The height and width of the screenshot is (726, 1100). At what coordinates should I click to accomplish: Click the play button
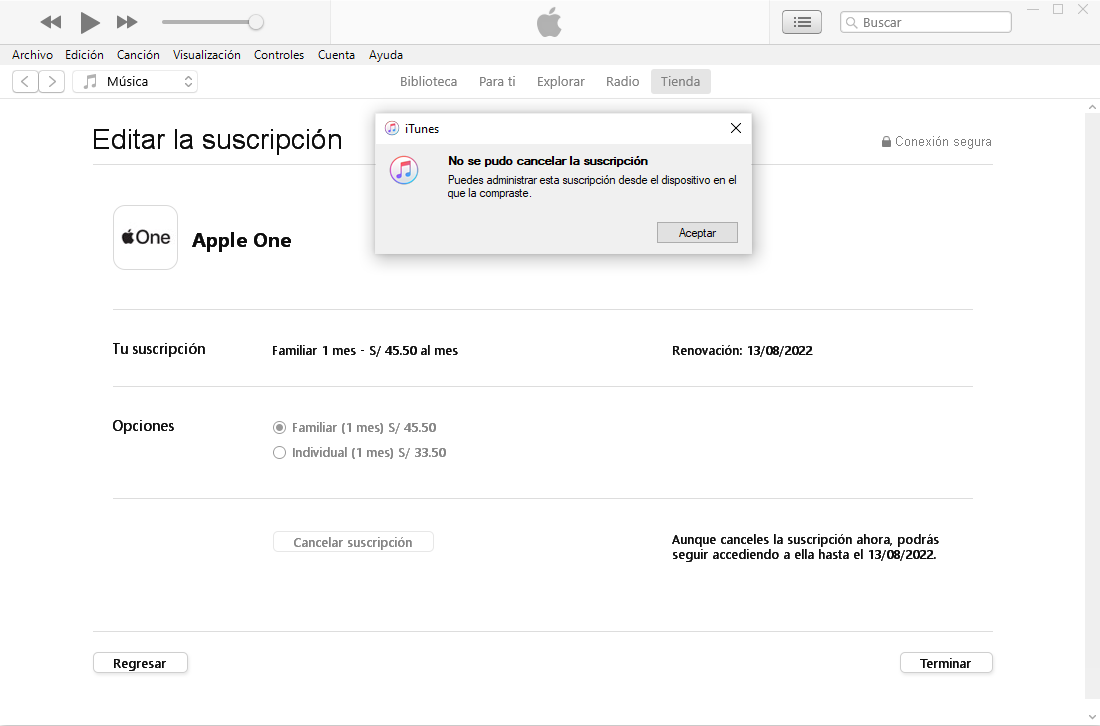coord(89,22)
